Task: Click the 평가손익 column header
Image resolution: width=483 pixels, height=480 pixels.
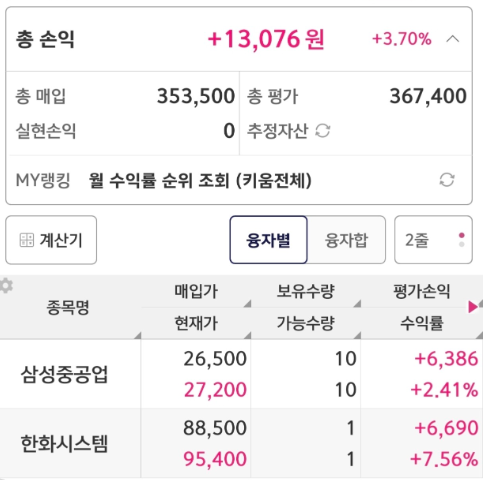Action: coord(422,291)
